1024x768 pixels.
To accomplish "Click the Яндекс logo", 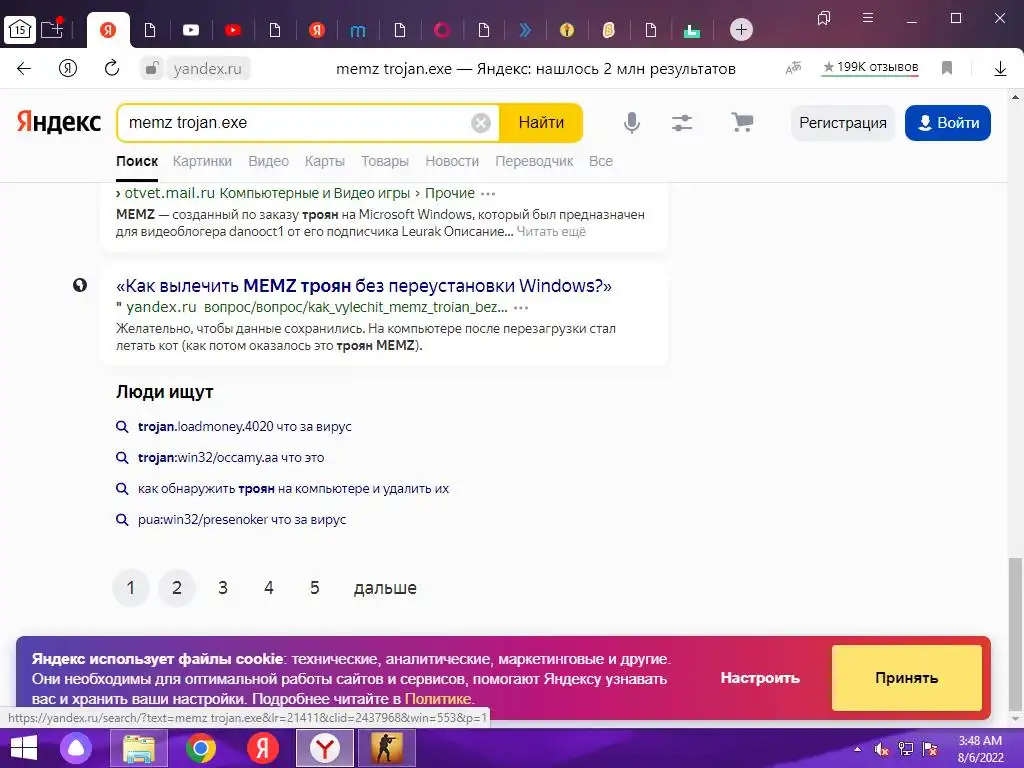I will pos(59,122).
